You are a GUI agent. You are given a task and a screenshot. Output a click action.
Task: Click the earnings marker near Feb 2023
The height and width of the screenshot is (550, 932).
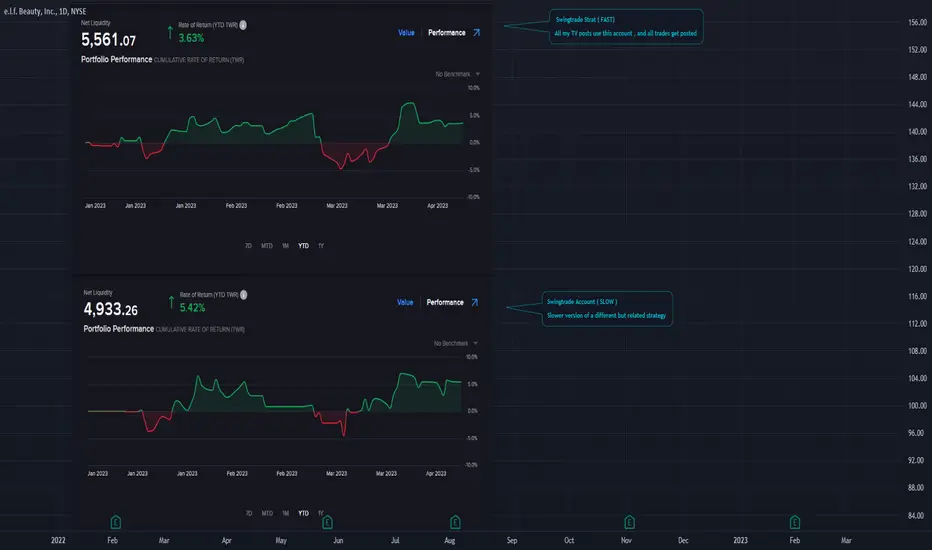pos(795,521)
